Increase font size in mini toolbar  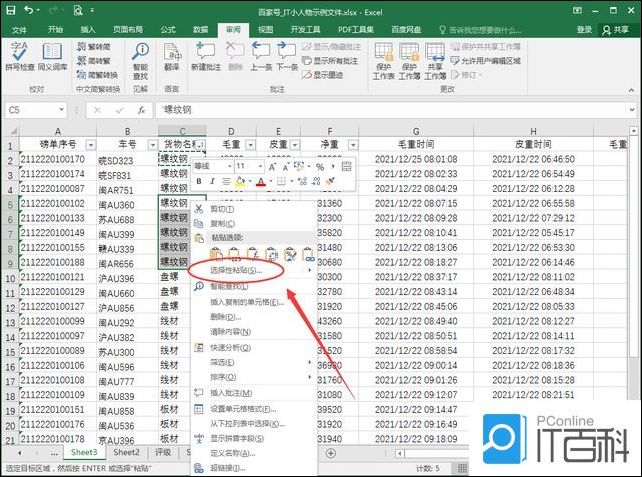[272, 166]
